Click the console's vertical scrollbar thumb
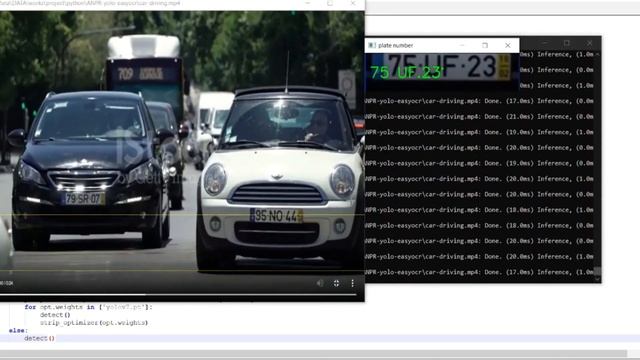This screenshot has width=640, height=360. point(598,271)
